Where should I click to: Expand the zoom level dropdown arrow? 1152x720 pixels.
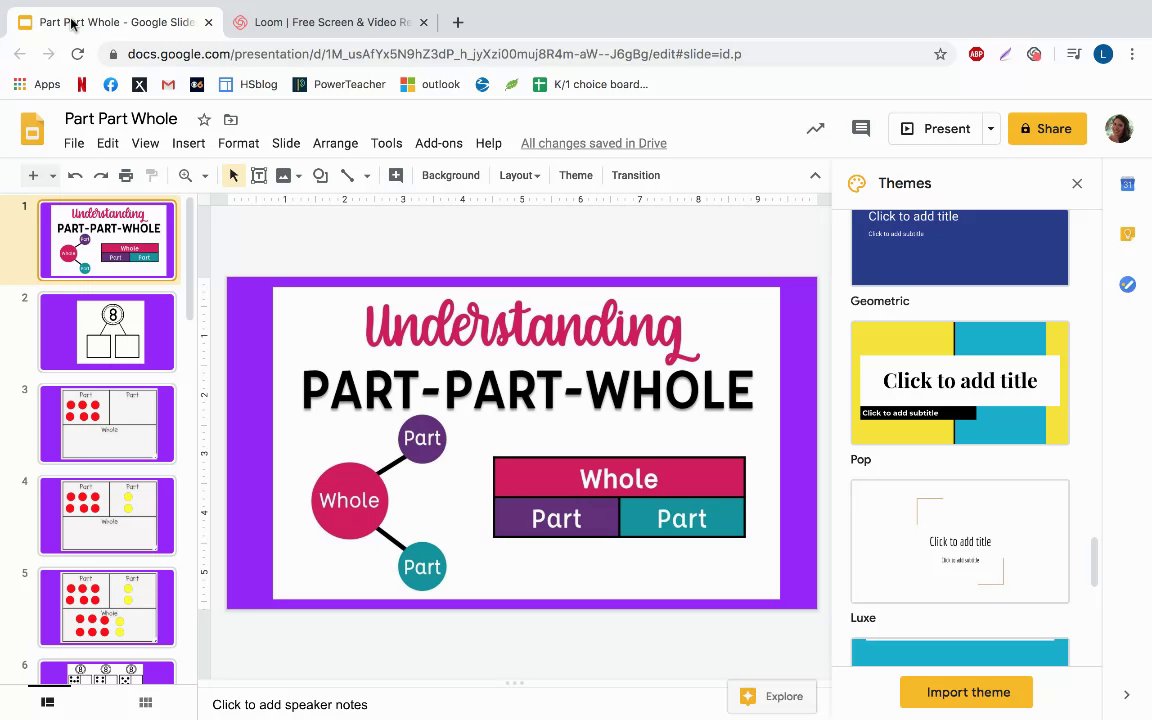[205, 176]
